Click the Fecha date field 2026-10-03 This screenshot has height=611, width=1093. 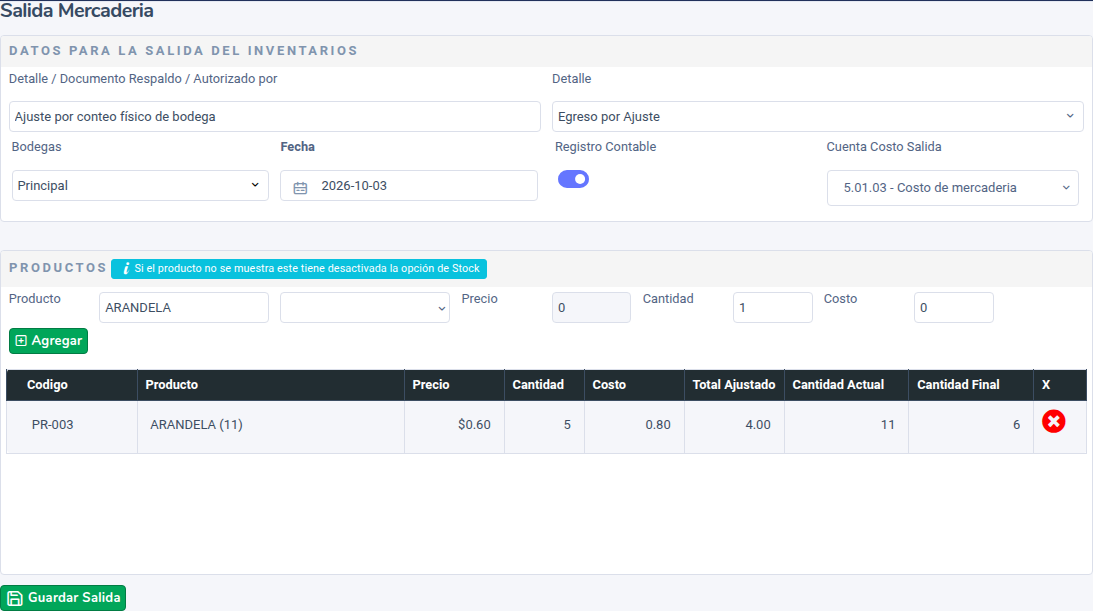coord(408,185)
